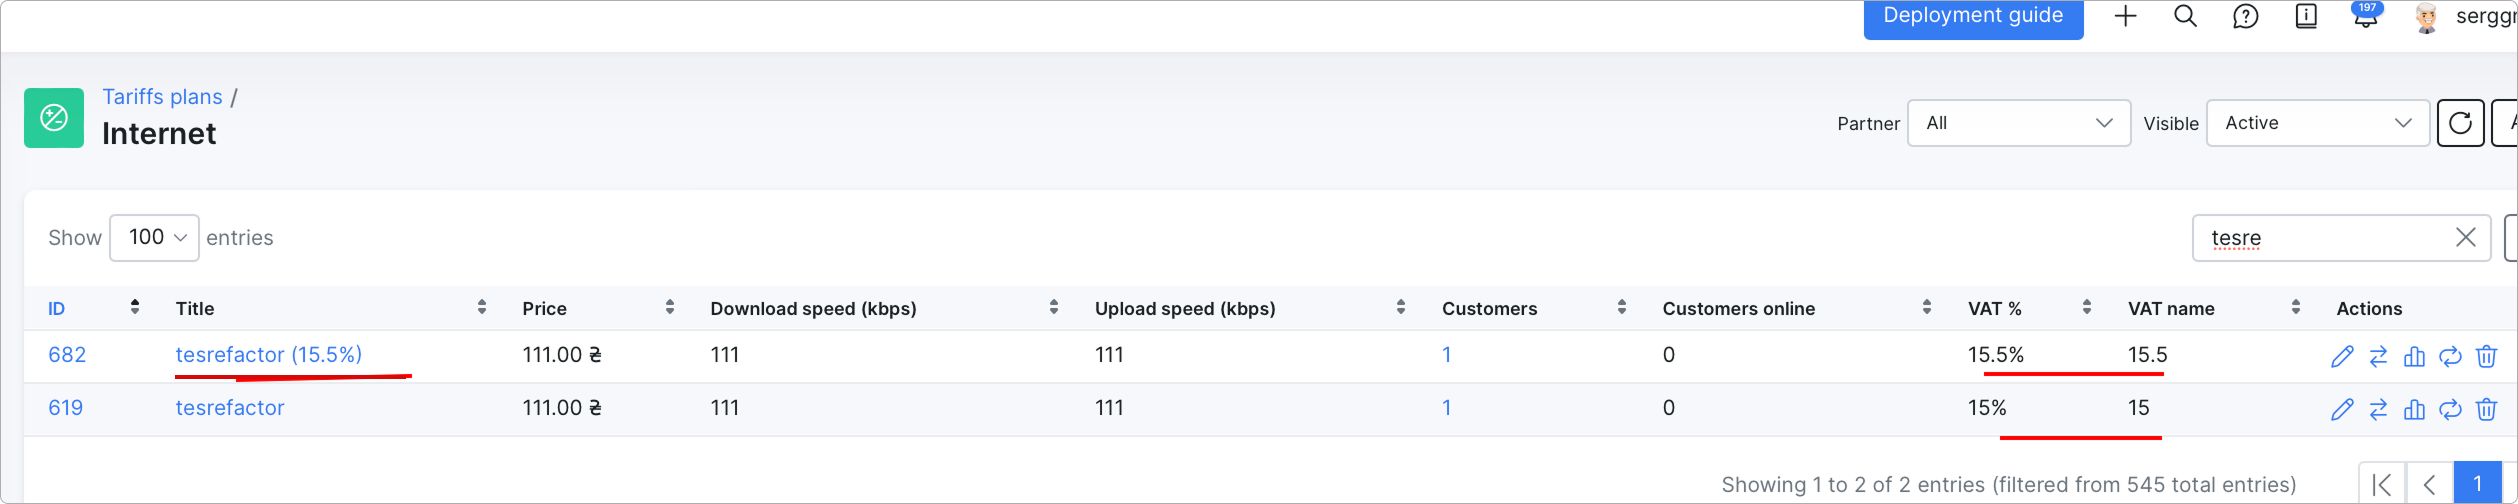Open the Deployment guide button
Screen dimensions: 2518x504
(x=1972, y=18)
